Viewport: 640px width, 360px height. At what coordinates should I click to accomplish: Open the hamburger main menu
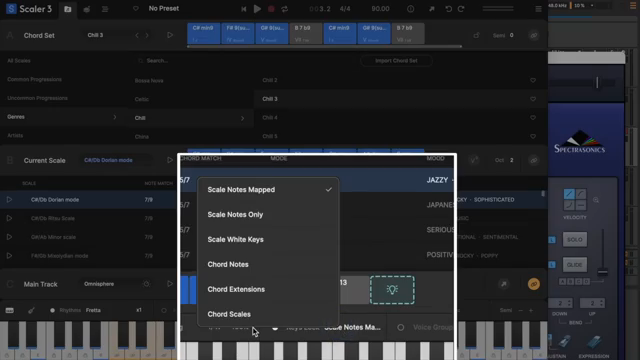point(538,9)
